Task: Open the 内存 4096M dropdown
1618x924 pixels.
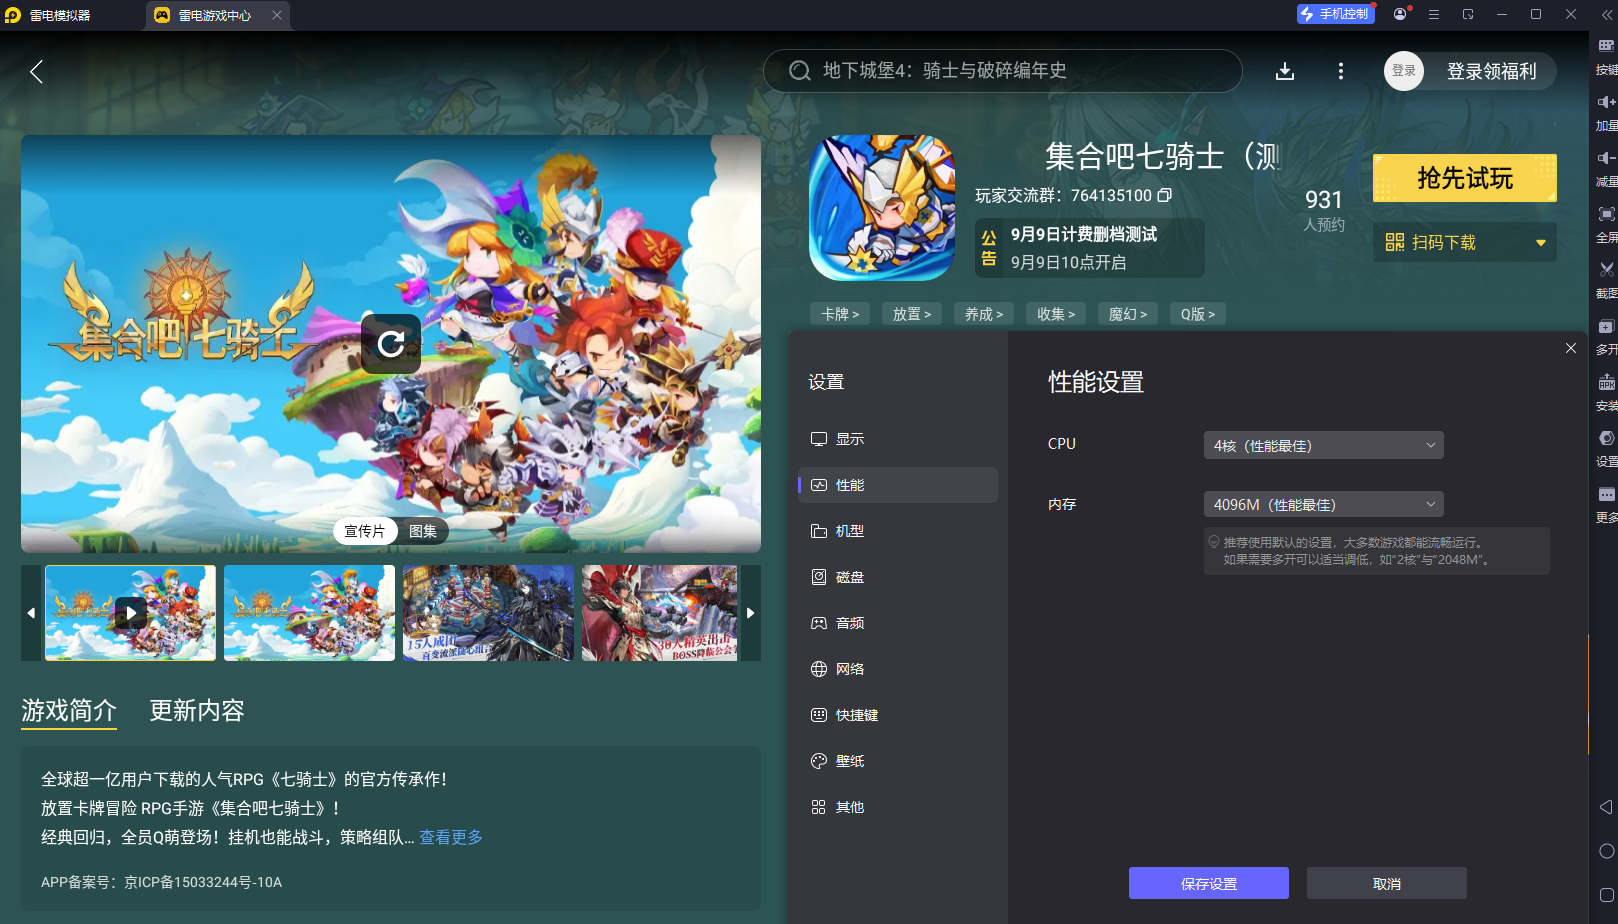Action: (1323, 504)
